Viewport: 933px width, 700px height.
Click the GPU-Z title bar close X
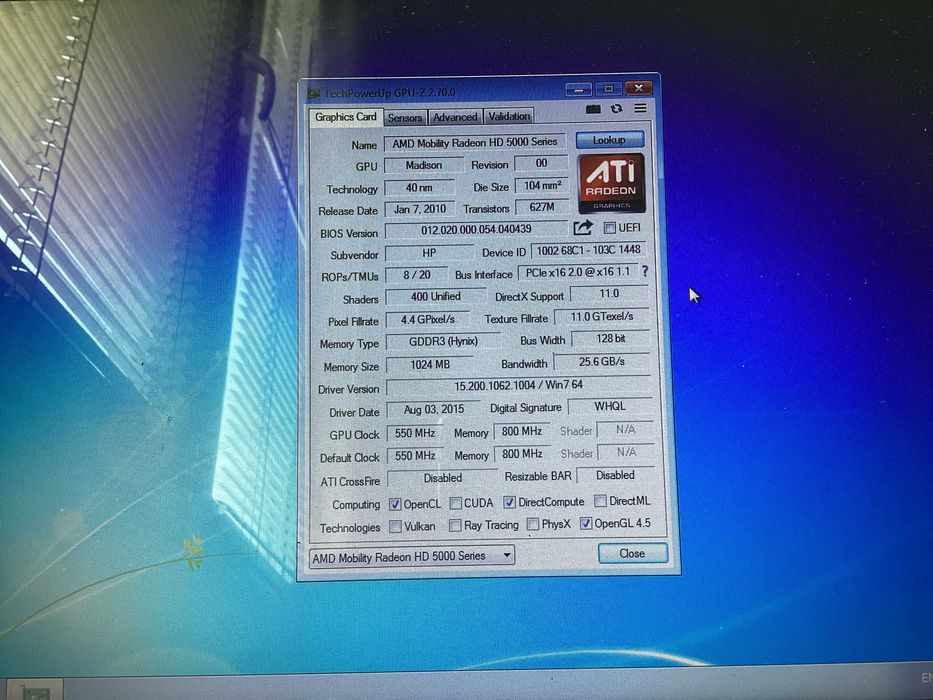pos(638,88)
